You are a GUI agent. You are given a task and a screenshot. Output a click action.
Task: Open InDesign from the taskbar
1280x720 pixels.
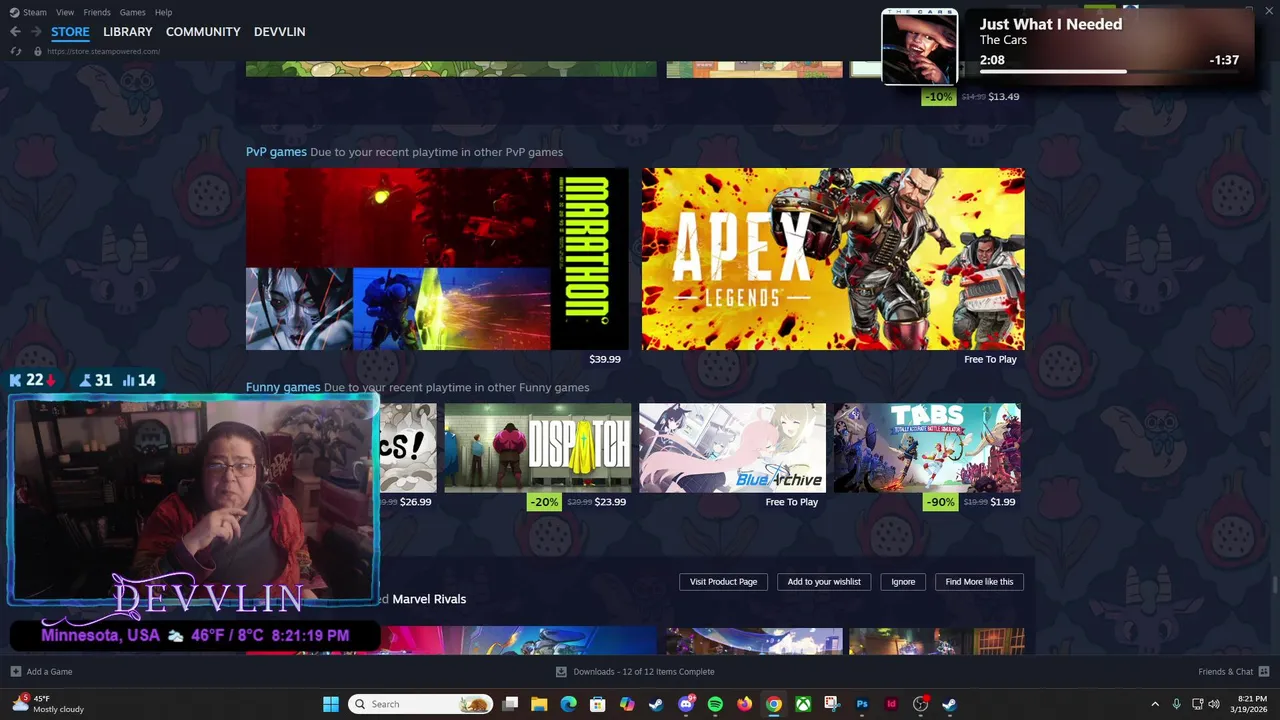coord(891,704)
